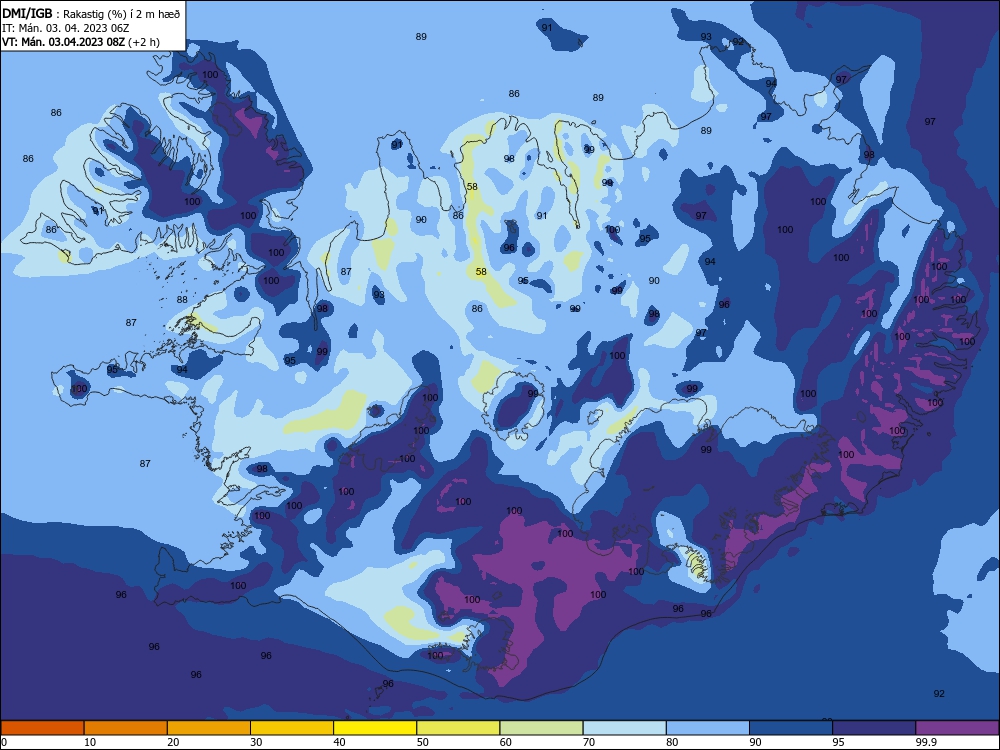
Task: Click the '40' legend scale label
Action: (339, 742)
